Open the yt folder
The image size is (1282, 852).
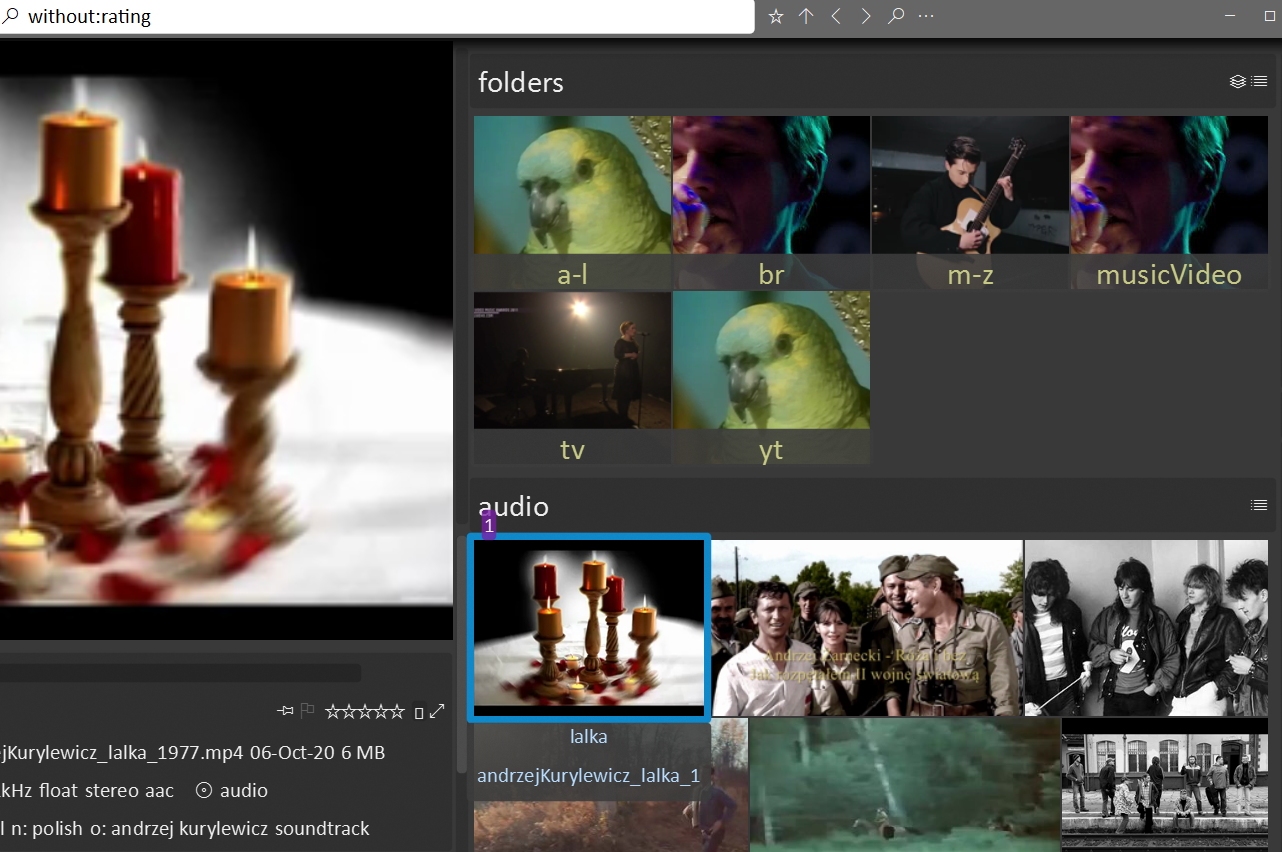coord(771,378)
